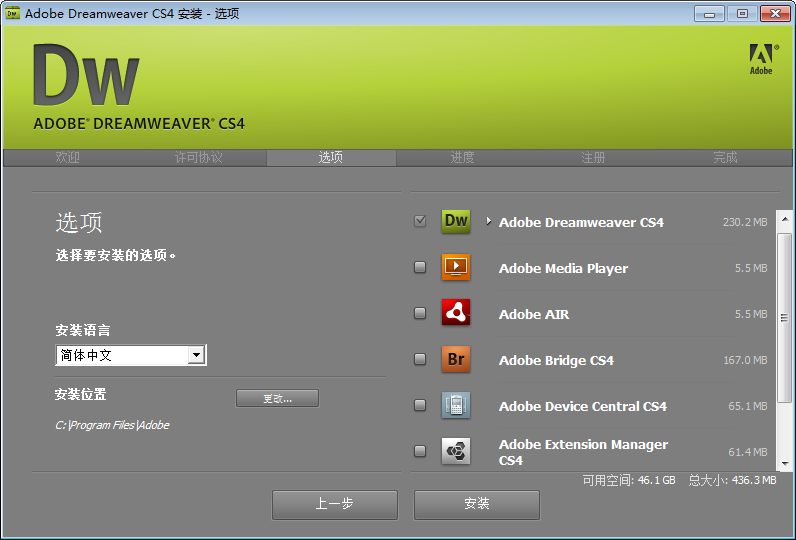Viewport: 796px width, 540px height.
Task: Start installation with the 安装 button
Action: [477, 504]
